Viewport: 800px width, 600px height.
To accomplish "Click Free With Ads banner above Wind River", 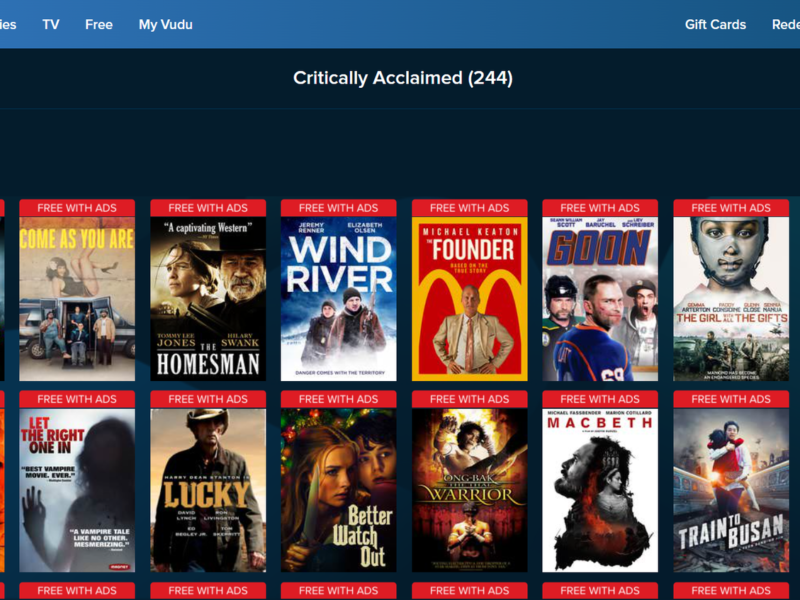I will [x=339, y=208].
